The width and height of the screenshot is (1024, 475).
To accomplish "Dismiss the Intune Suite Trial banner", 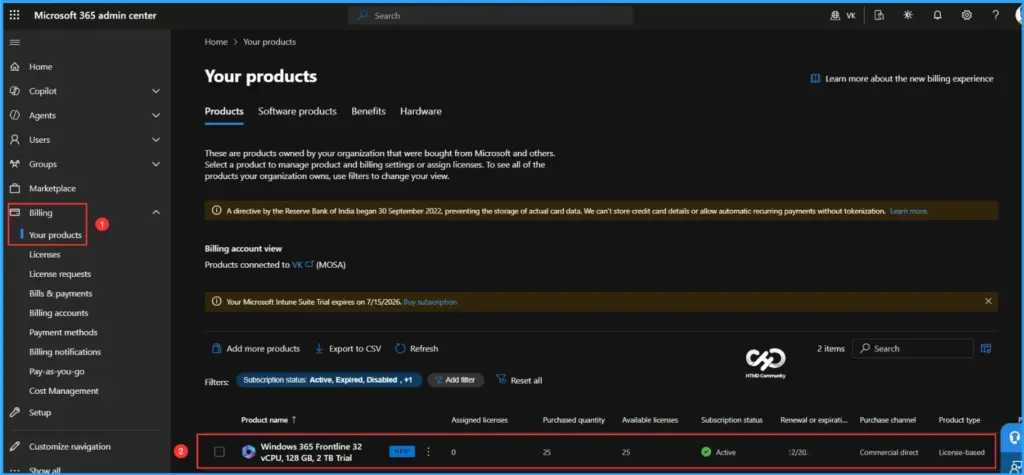I will coord(988,301).
